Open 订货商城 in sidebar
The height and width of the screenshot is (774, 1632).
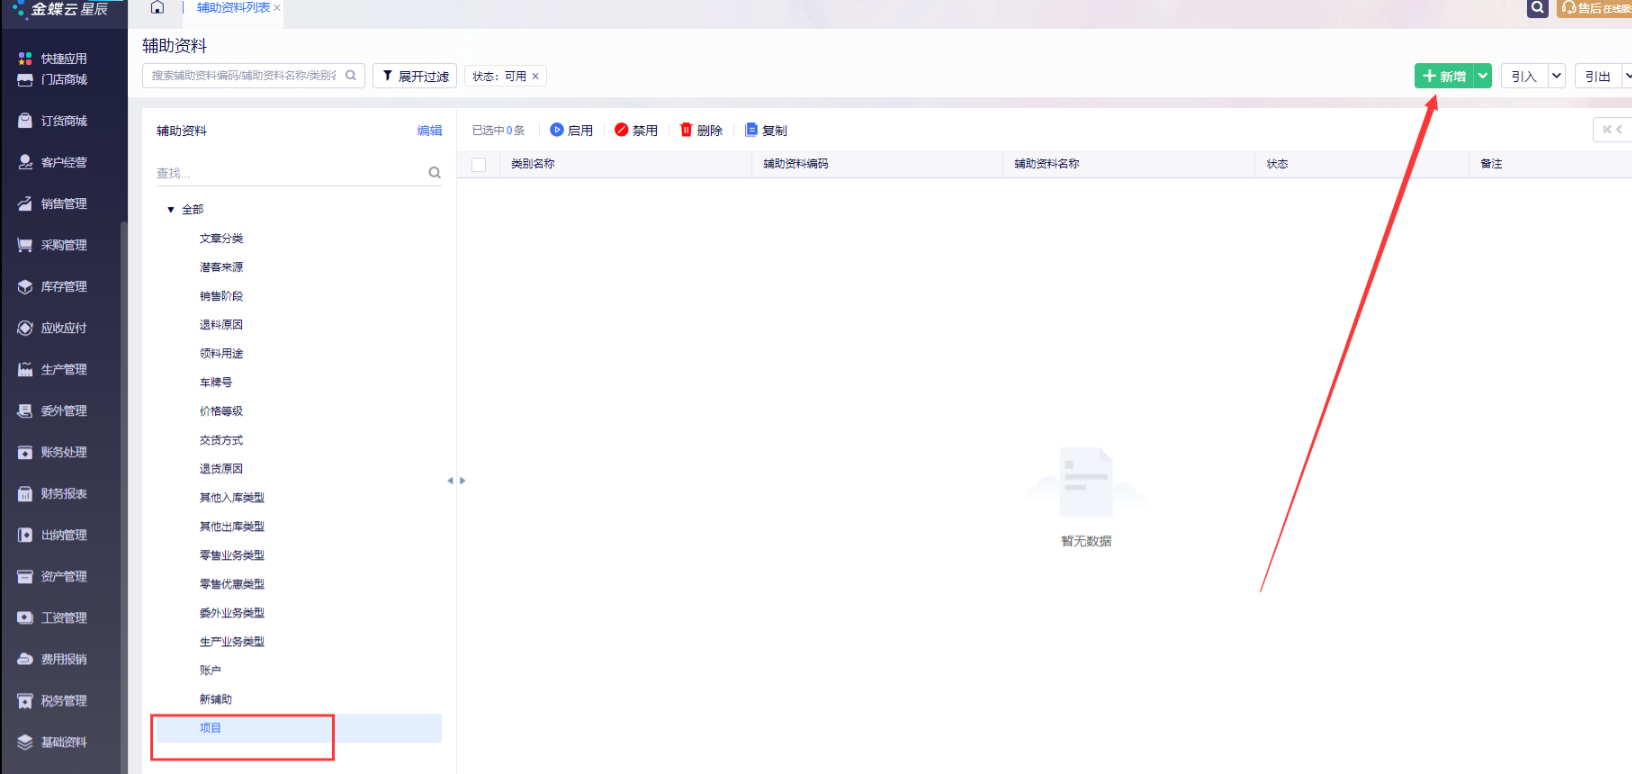(52, 121)
